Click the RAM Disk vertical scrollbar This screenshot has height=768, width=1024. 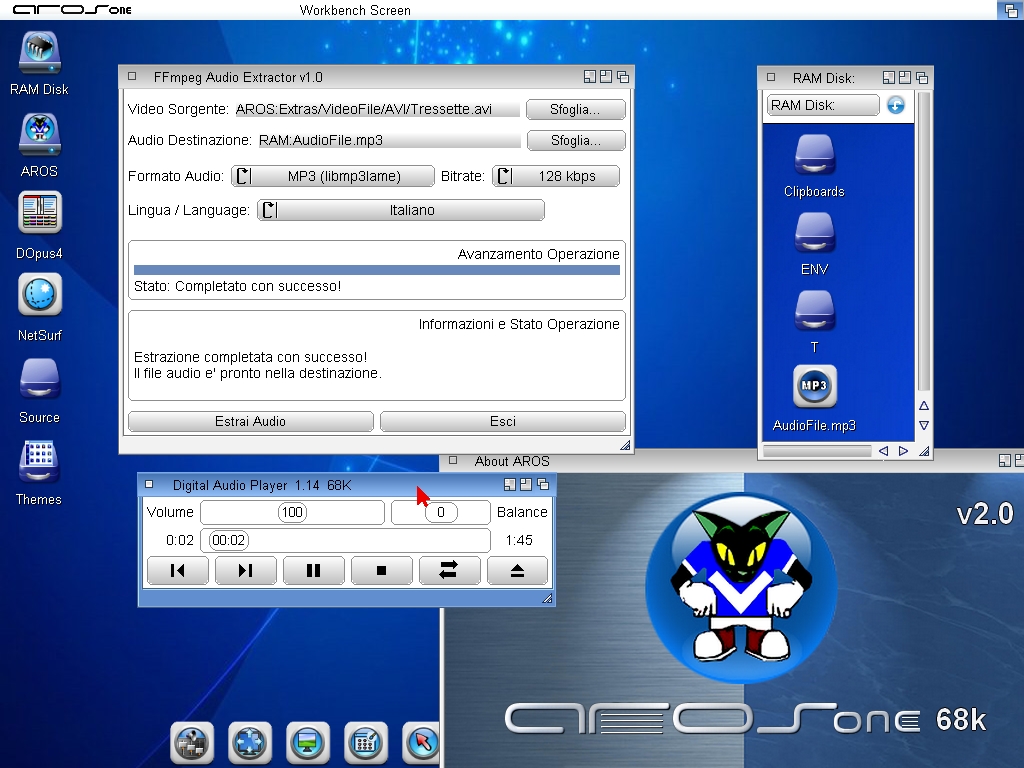(x=924, y=242)
